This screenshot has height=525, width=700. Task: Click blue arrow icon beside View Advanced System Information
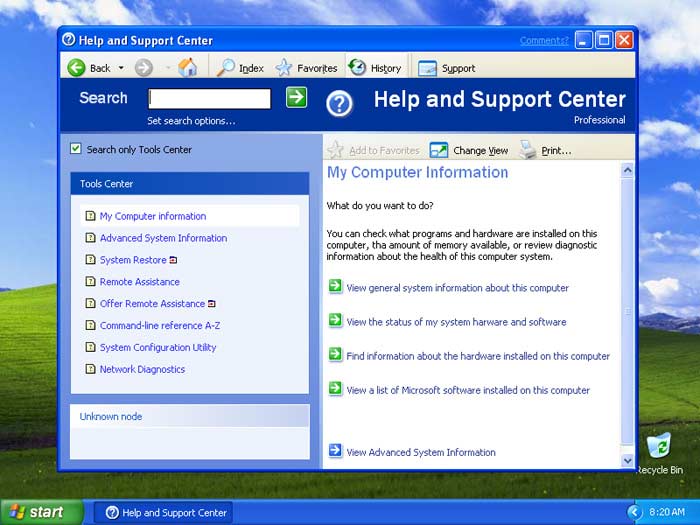(x=335, y=450)
